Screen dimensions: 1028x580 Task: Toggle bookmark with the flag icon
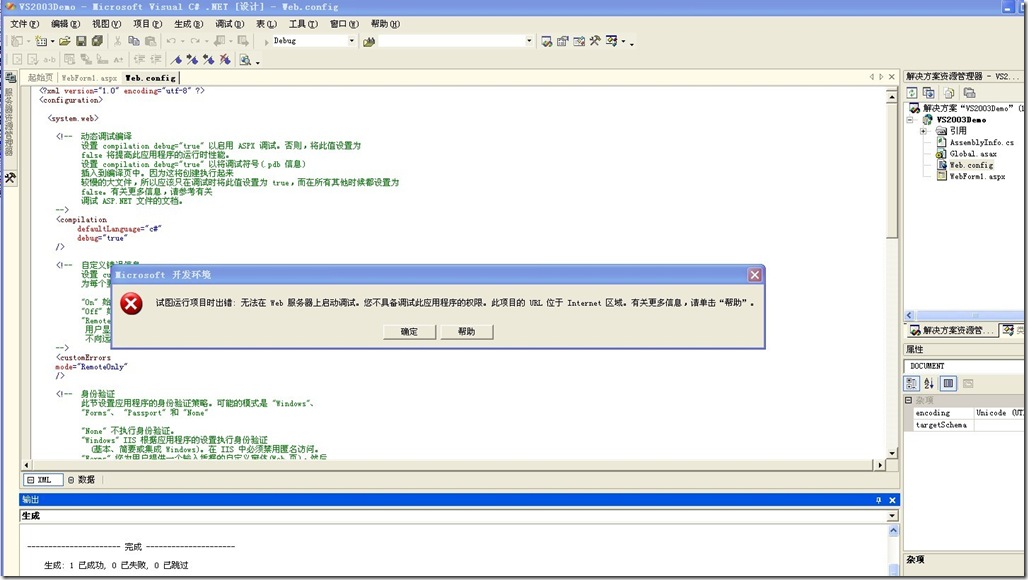point(176,60)
